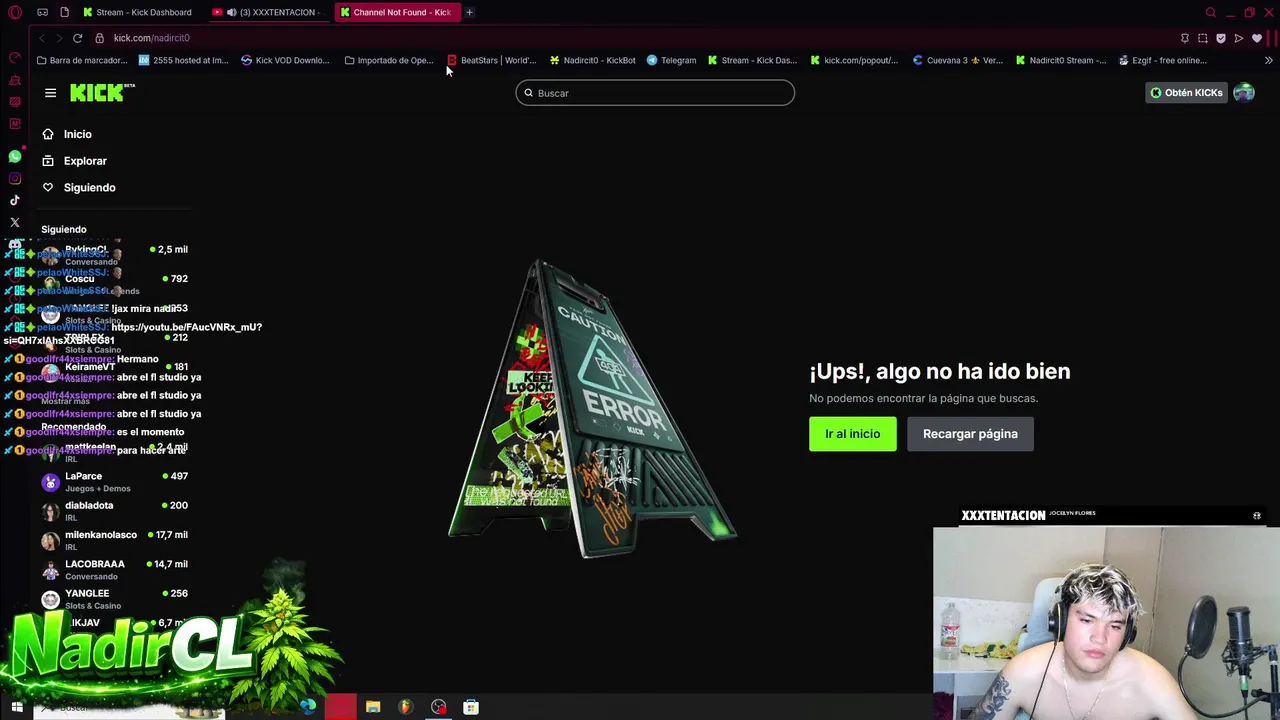Go back with browser back arrow
The image size is (1280, 720).
pos(41,38)
